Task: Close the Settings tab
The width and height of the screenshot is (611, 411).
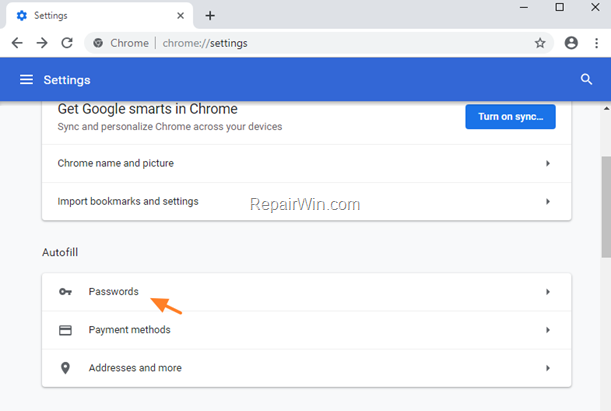Action: (x=180, y=16)
